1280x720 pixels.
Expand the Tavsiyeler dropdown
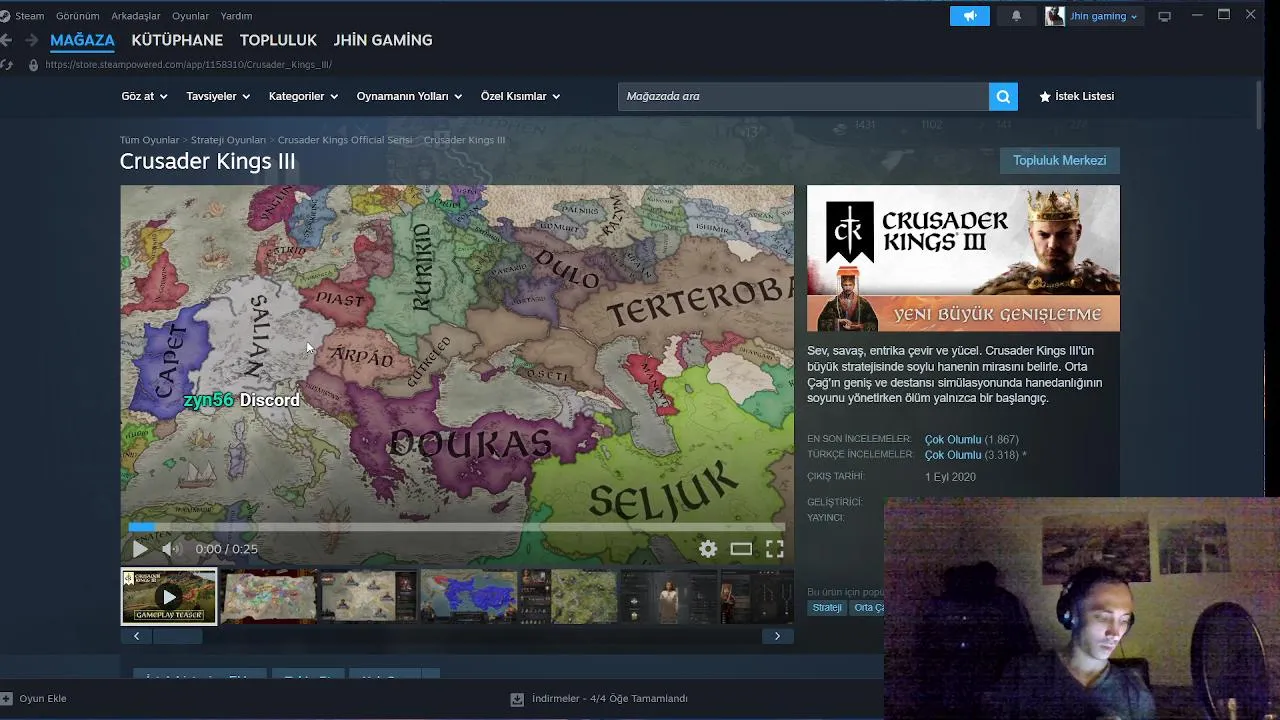[x=218, y=96]
